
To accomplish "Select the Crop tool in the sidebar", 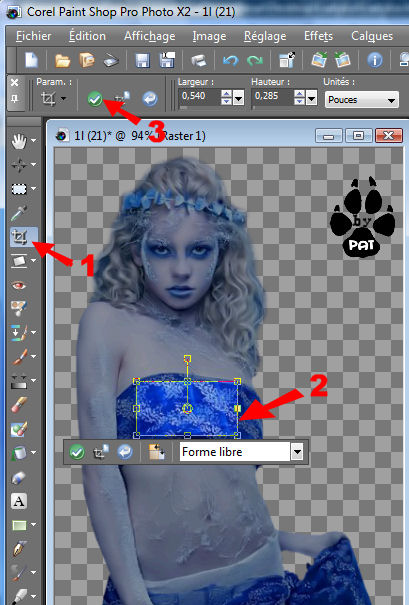I will coord(19,237).
